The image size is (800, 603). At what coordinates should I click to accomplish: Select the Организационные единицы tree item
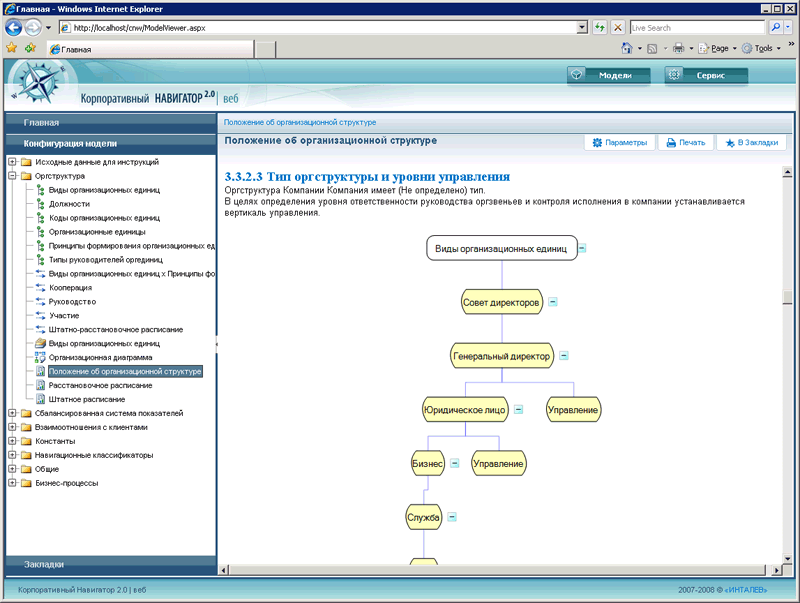pyautogui.click(x=97, y=232)
